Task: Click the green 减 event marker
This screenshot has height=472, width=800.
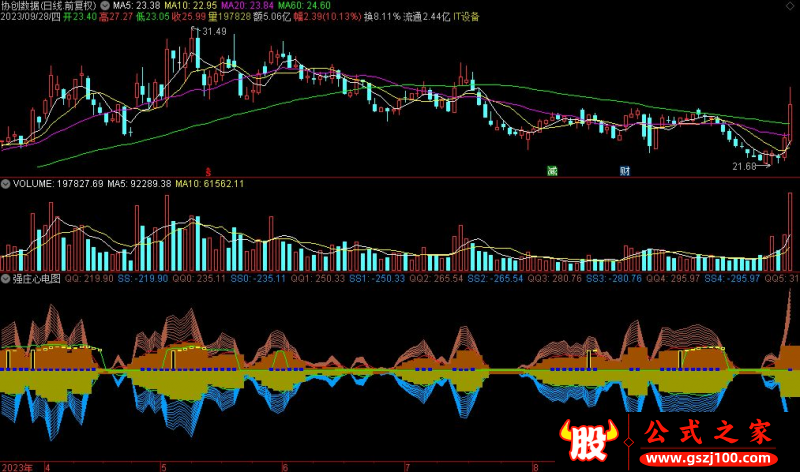Action: point(552,171)
